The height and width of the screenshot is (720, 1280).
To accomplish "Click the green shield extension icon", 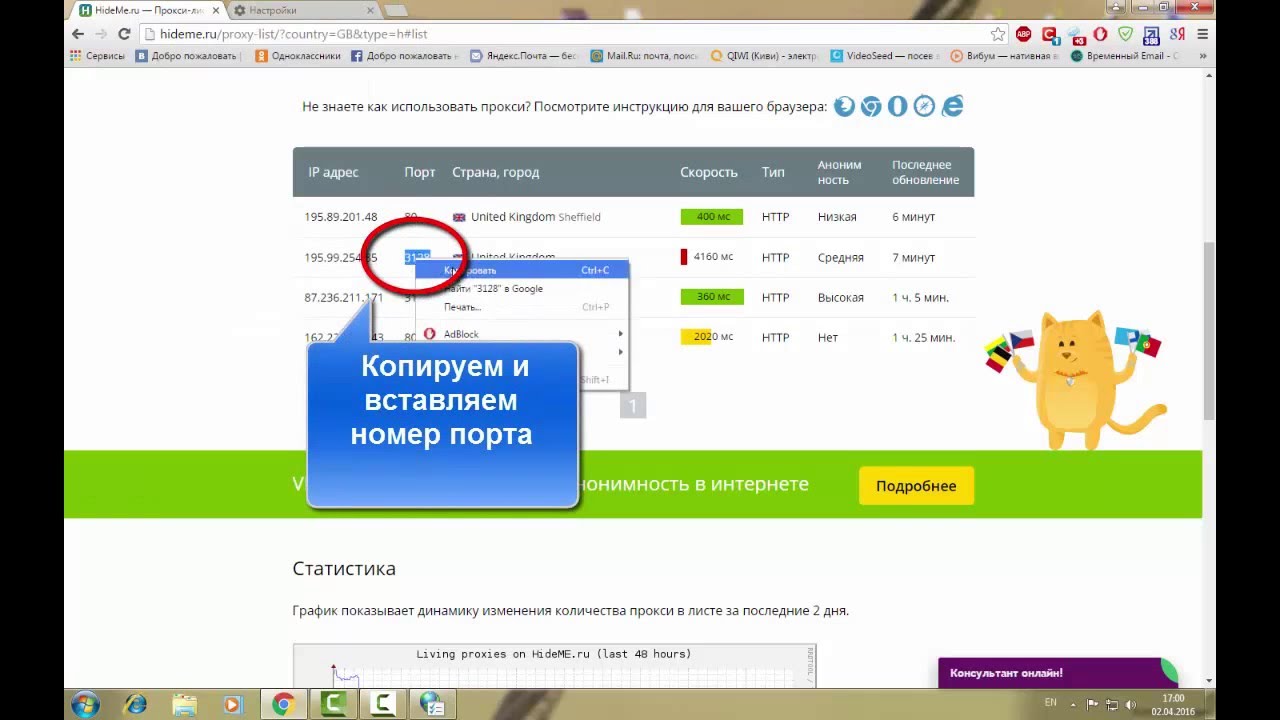I will (1126, 34).
